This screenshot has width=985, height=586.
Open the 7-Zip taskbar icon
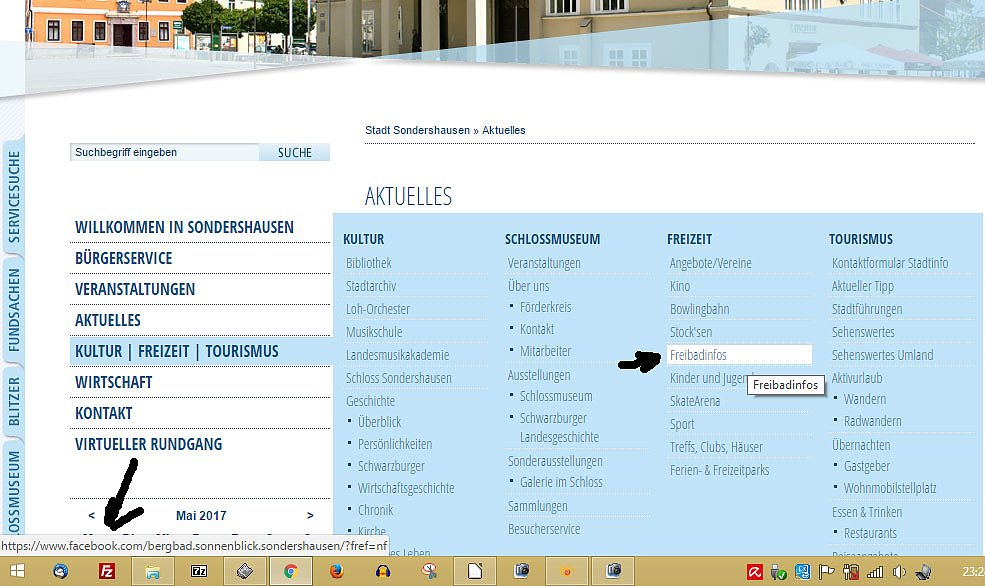click(x=198, y=572)
